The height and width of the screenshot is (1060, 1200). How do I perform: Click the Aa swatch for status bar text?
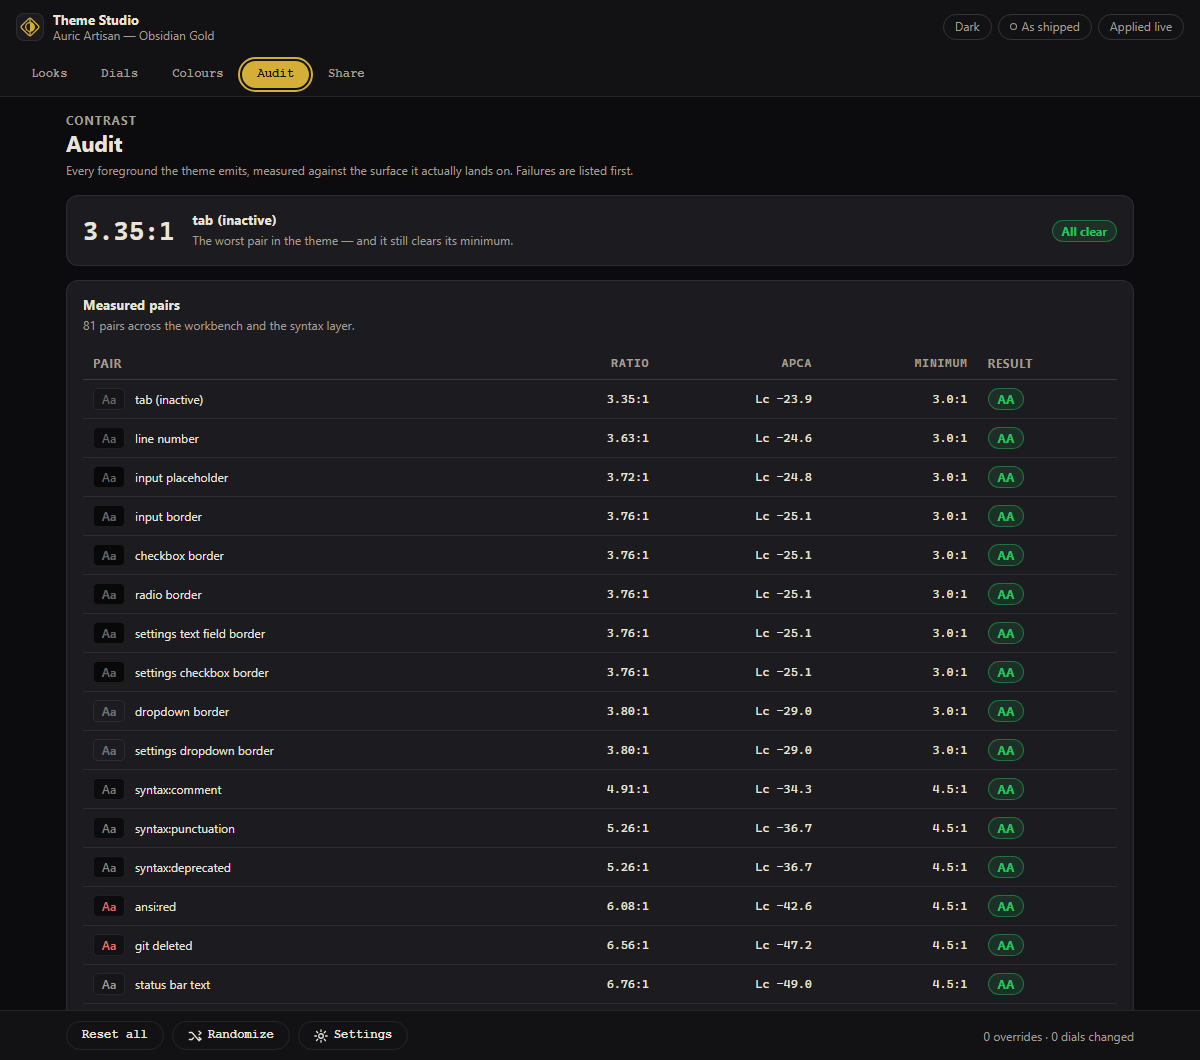[x=109, y=984]
